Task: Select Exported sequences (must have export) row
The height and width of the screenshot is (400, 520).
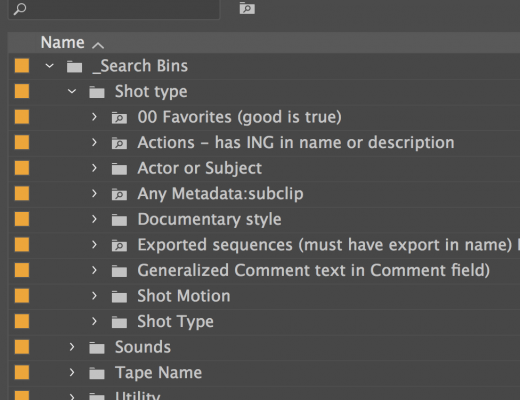Action: (325, 245)
